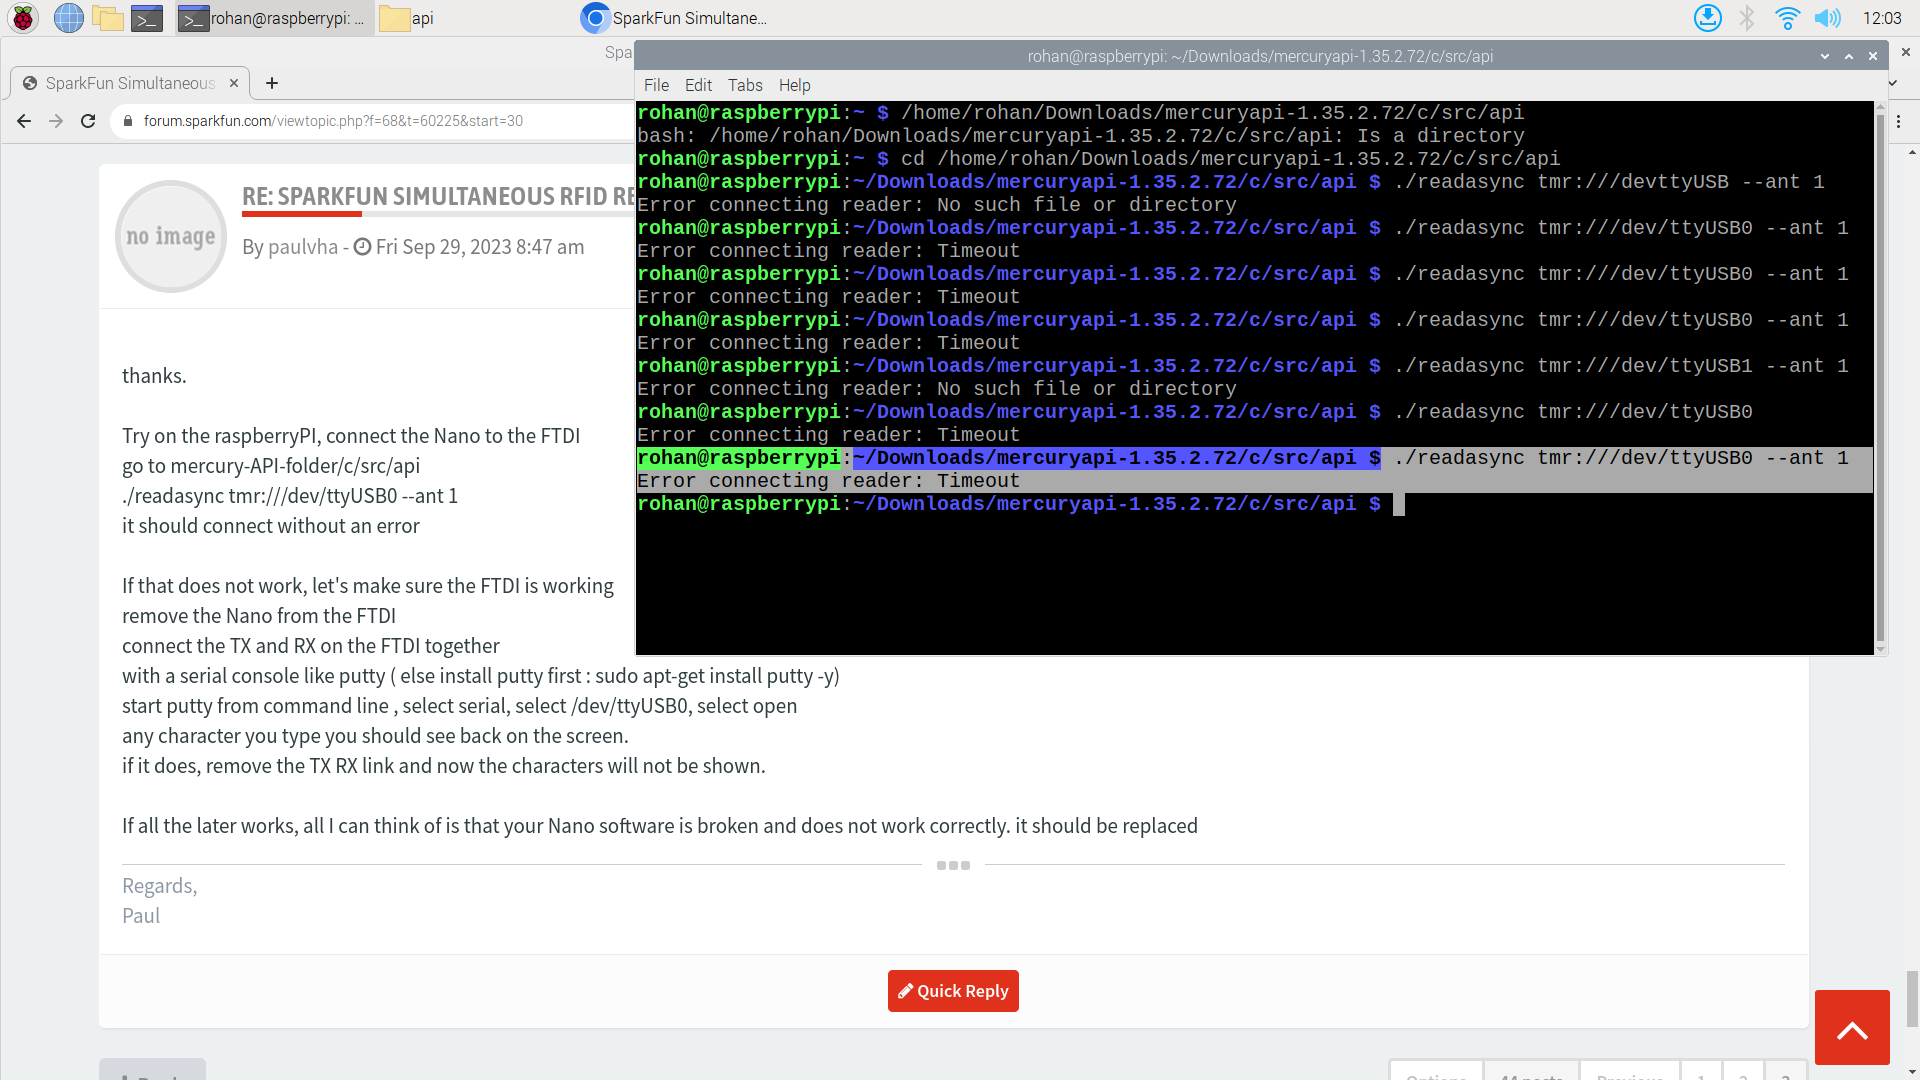Go back to the previous page
1920x1080 pixels.
click(24, 121)
